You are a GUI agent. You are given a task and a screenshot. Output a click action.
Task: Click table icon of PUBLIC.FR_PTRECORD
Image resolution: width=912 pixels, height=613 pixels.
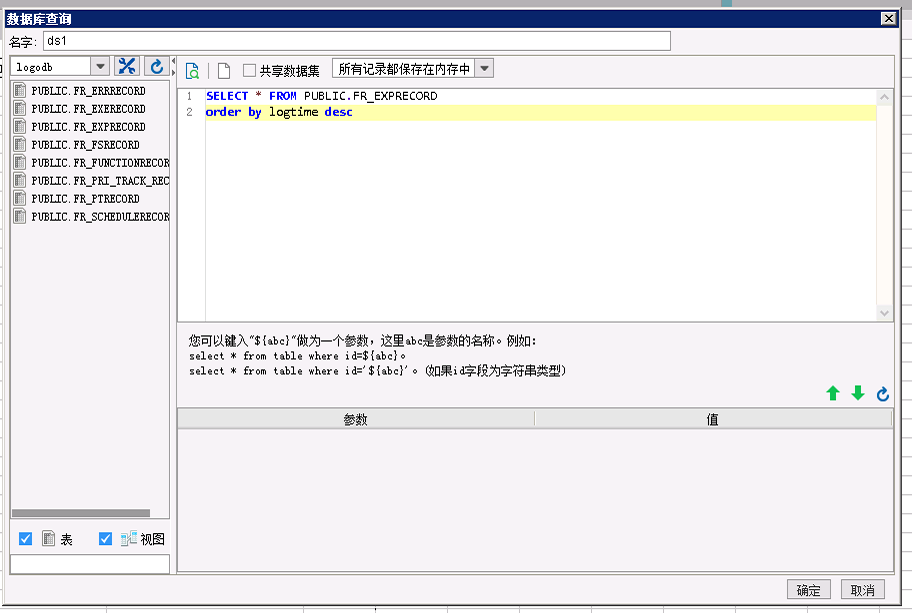coord(20,198)
